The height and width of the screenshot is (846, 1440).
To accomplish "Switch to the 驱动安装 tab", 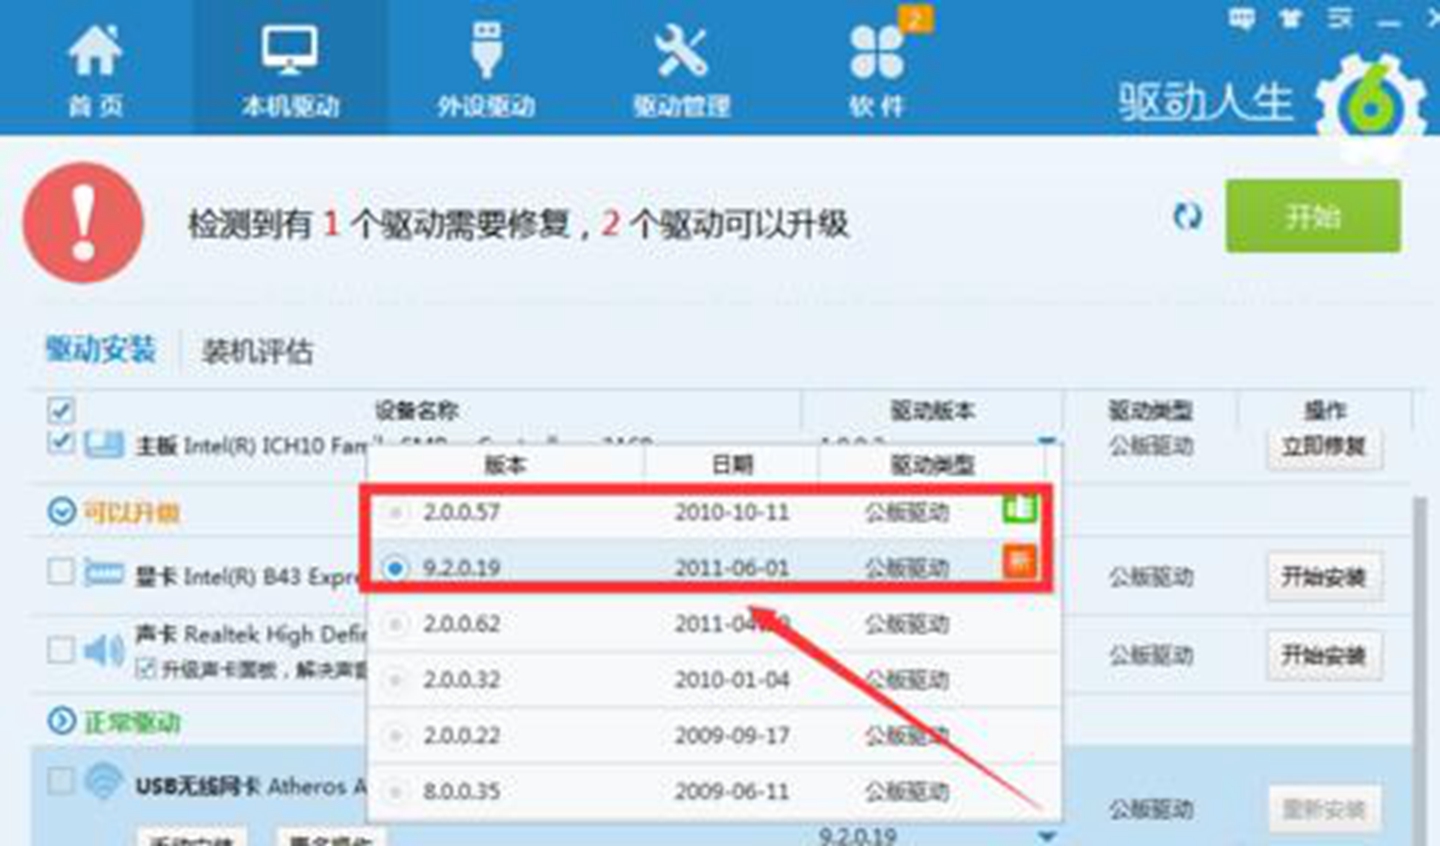I will coord(100,349).
